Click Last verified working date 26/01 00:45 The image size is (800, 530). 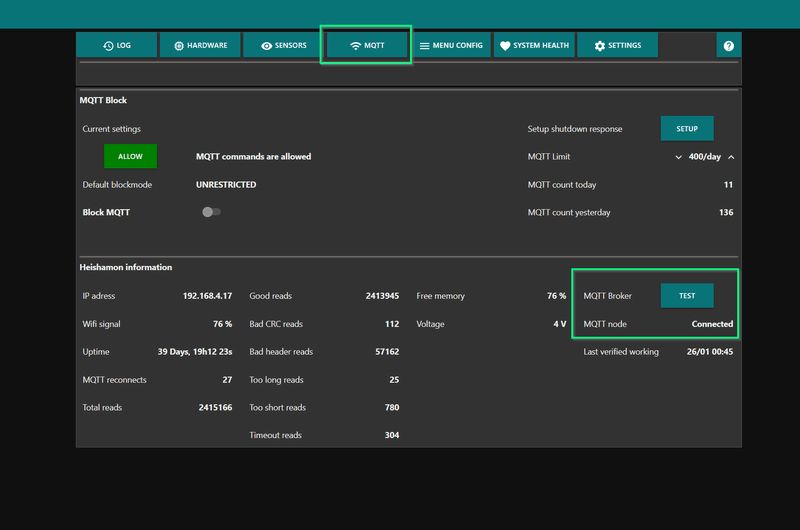coord(710,351)
